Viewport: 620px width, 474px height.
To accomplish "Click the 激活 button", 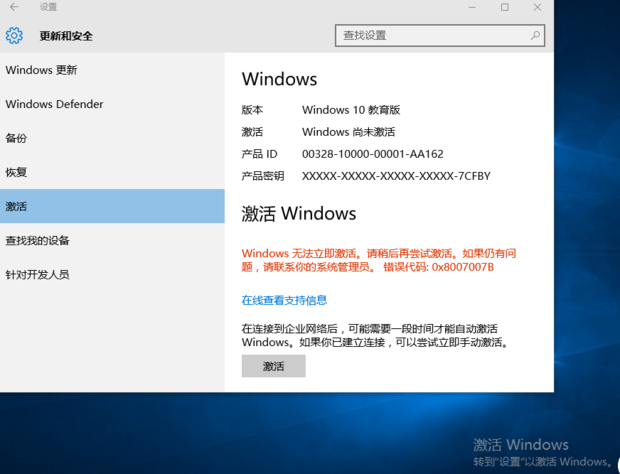I will coord(274,366).
